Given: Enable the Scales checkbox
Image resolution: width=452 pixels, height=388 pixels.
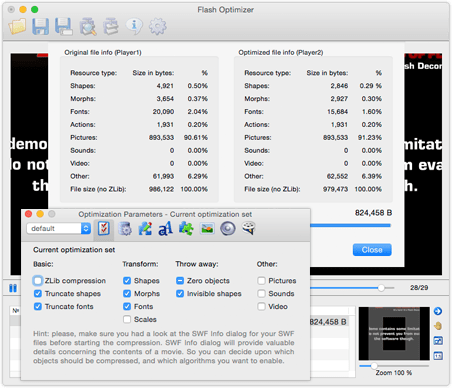Looking at the screenshot, I should [127, 319].
